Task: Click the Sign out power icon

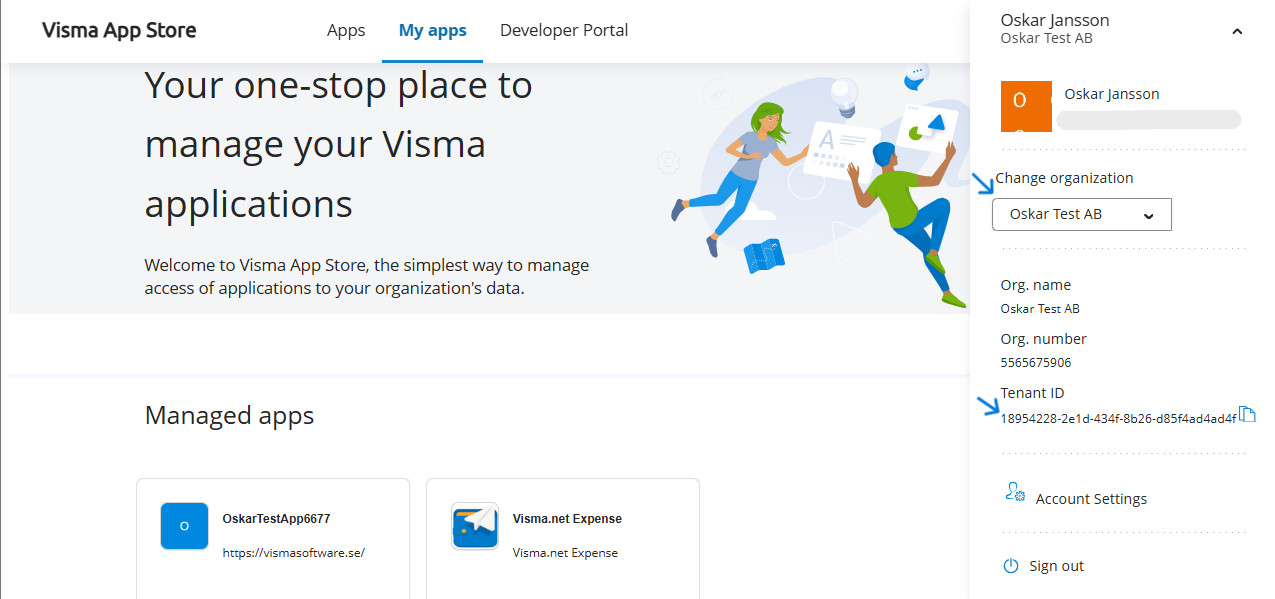Action: pyautogui.click(x=1011, y=566)
